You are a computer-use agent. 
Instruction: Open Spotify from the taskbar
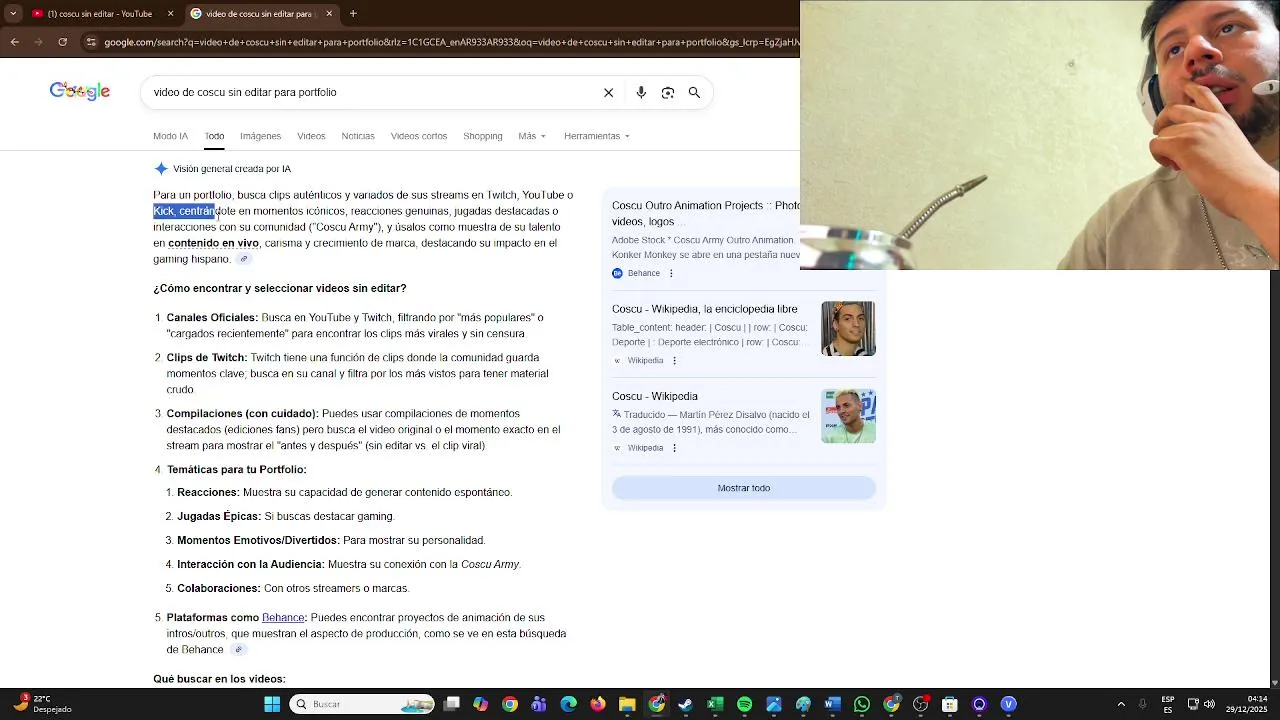click(744, 704)
